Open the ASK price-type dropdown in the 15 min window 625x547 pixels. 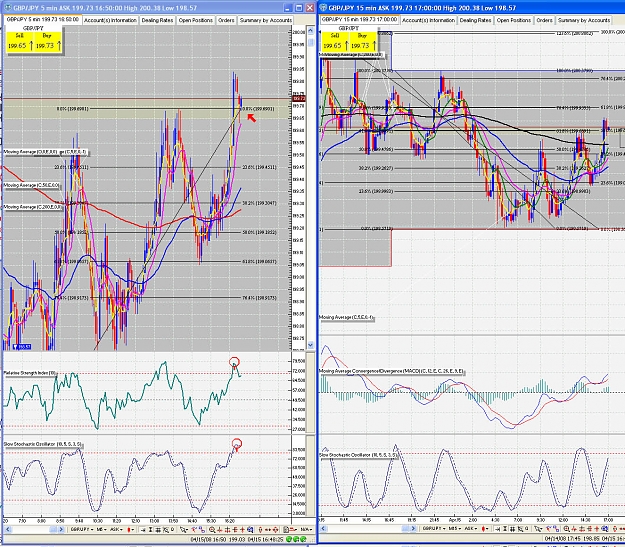[x=471, y=529]
